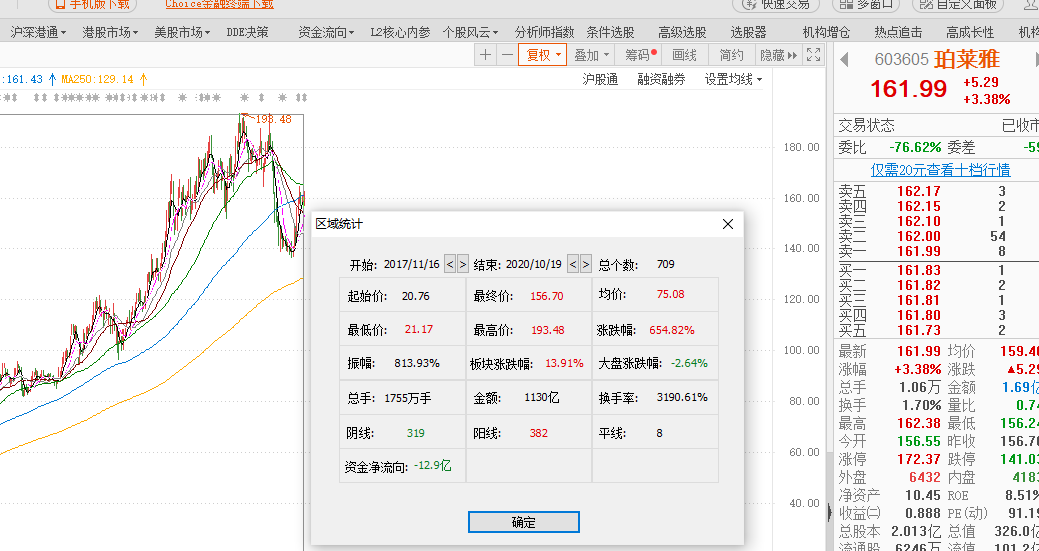This screenshot has width=1039, height=551.
Task: Switch to 简约 simple mode
Action: coord(732,56)
